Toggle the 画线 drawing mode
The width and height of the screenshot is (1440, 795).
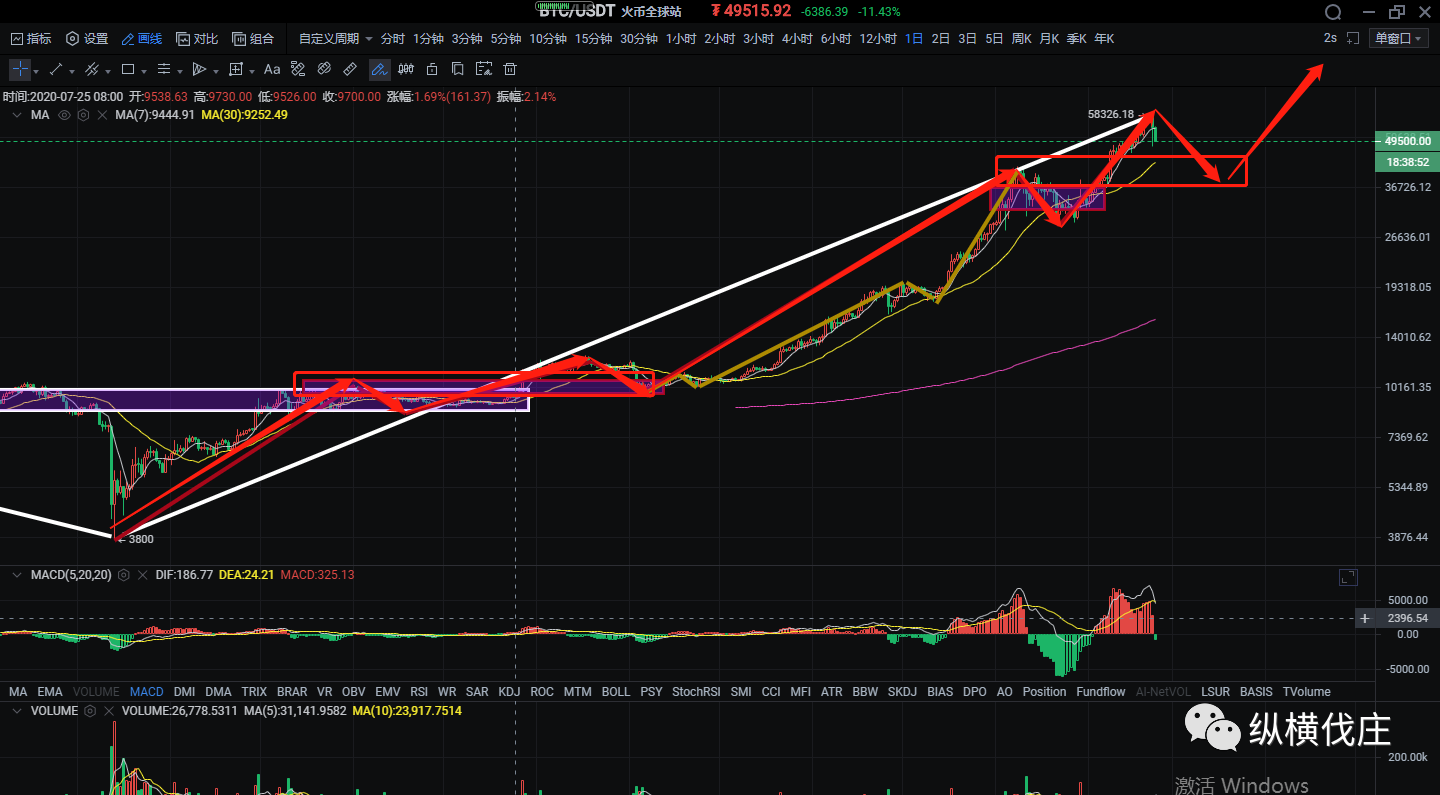(x=141, y=39)
